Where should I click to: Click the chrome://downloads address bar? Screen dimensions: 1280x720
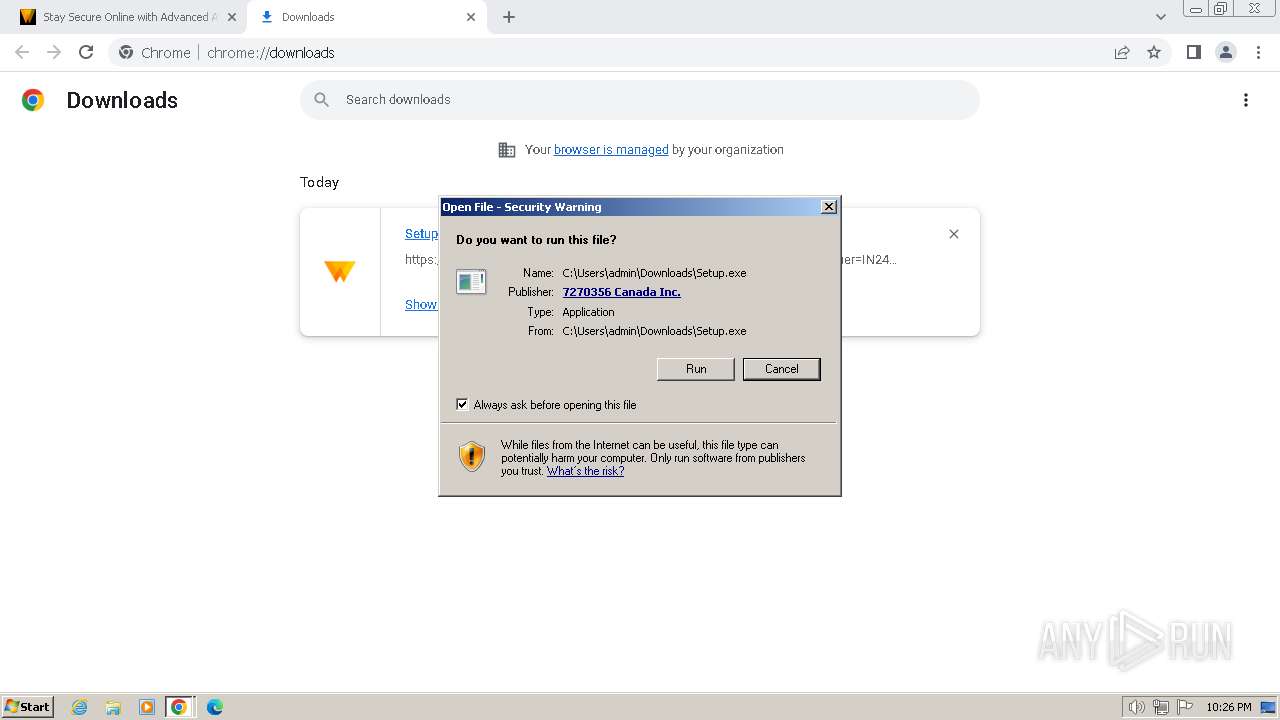point(640,52)
